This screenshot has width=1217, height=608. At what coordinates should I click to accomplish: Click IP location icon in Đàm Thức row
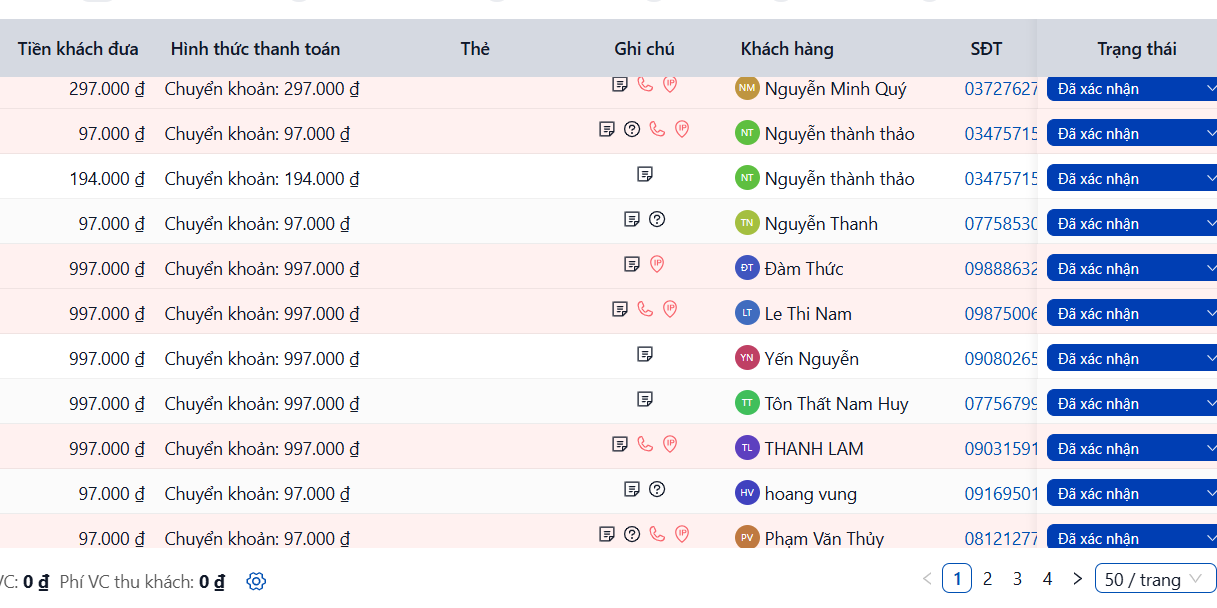[657, 264]
